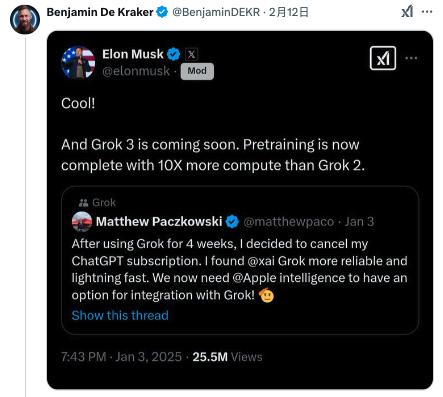Click the boxed xI Grok icon in embedded tweet
The width and height of the screenshot is (443, 397).
(383, 58)
